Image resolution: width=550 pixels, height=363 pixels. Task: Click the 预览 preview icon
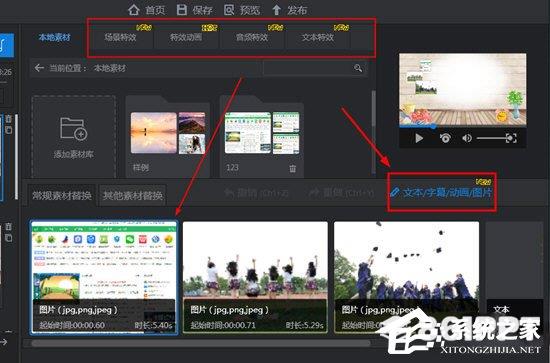tap(229, 10)
